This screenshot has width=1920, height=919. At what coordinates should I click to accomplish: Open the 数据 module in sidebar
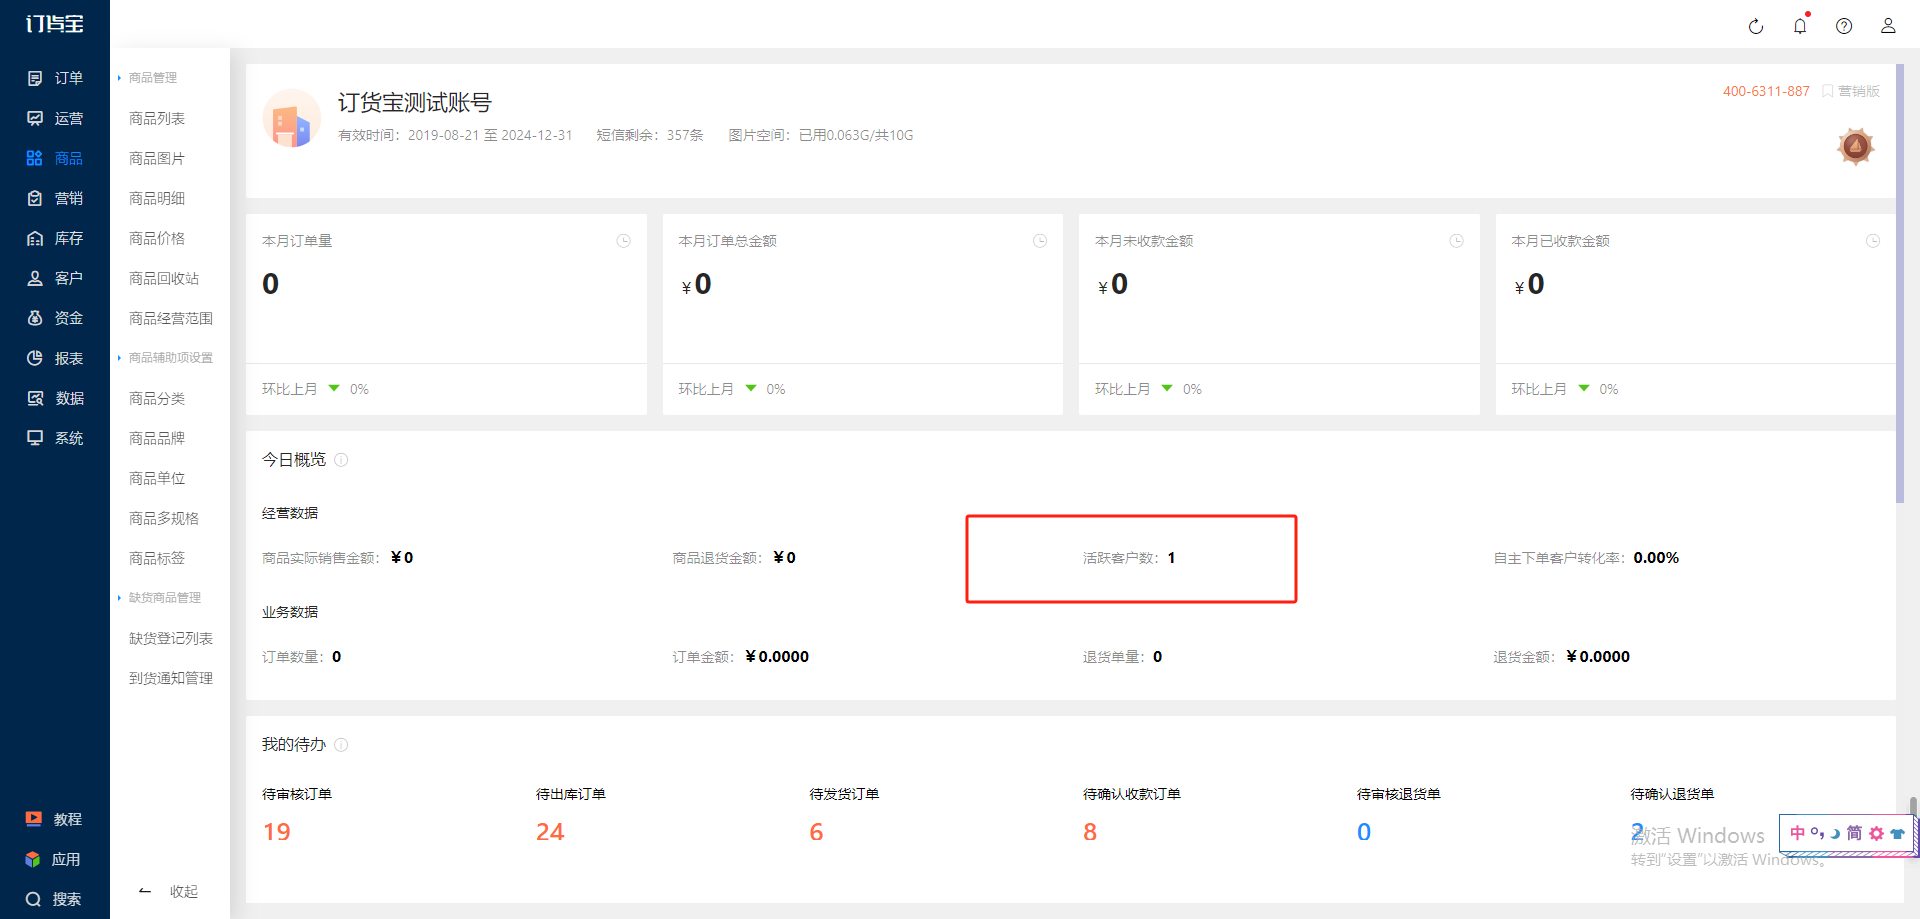click(x=55, y=398)
